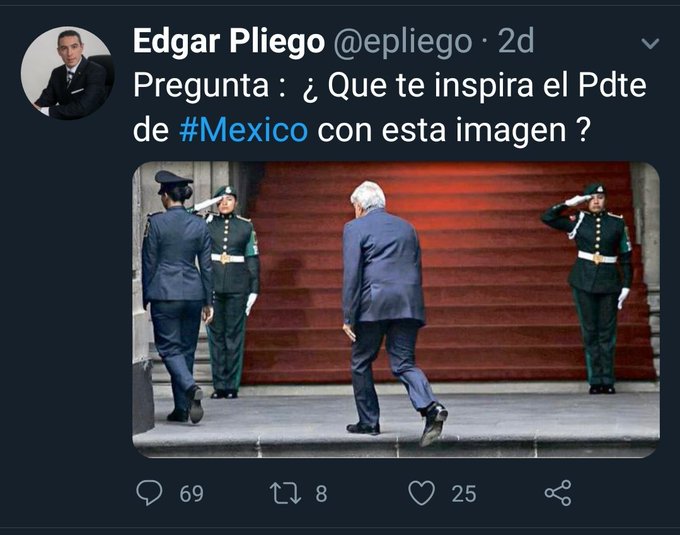The image size is (680, 535).
Task: Click the 25 likes count
Action: 464,494
